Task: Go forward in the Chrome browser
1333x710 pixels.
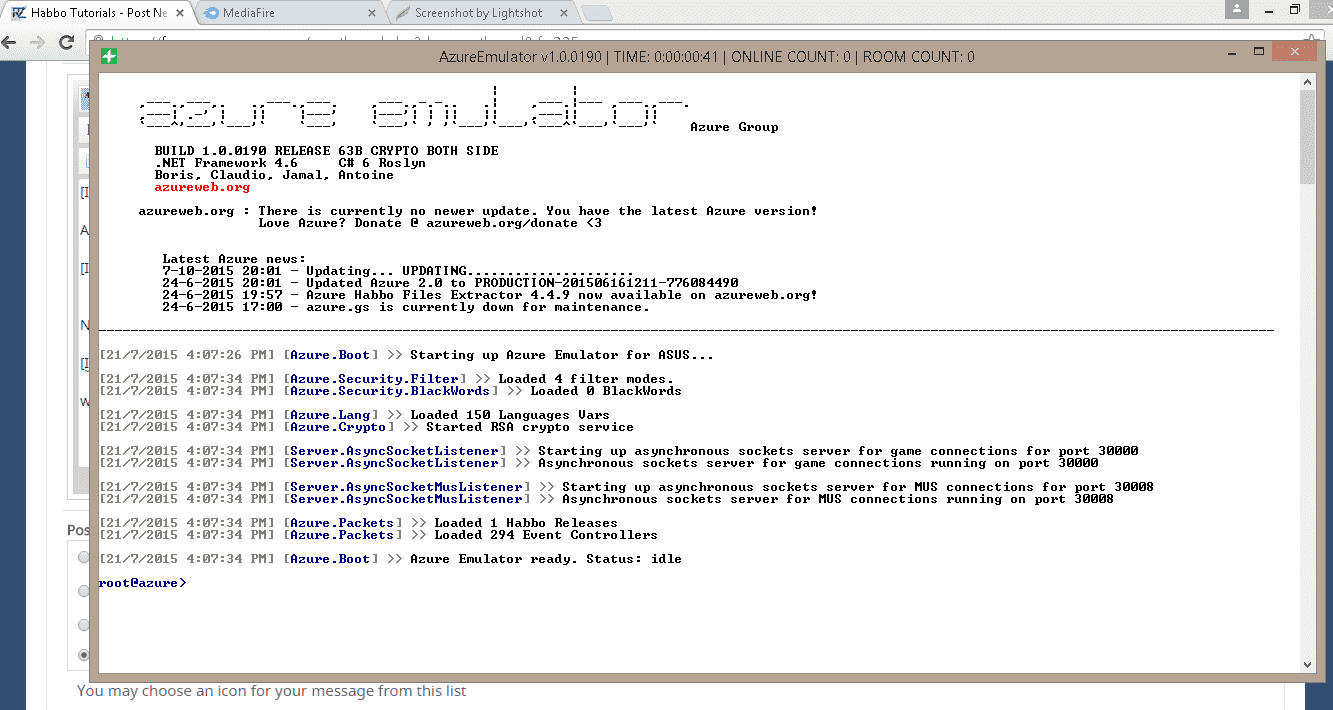Action: pyautogui.click(x=38, y=43)
